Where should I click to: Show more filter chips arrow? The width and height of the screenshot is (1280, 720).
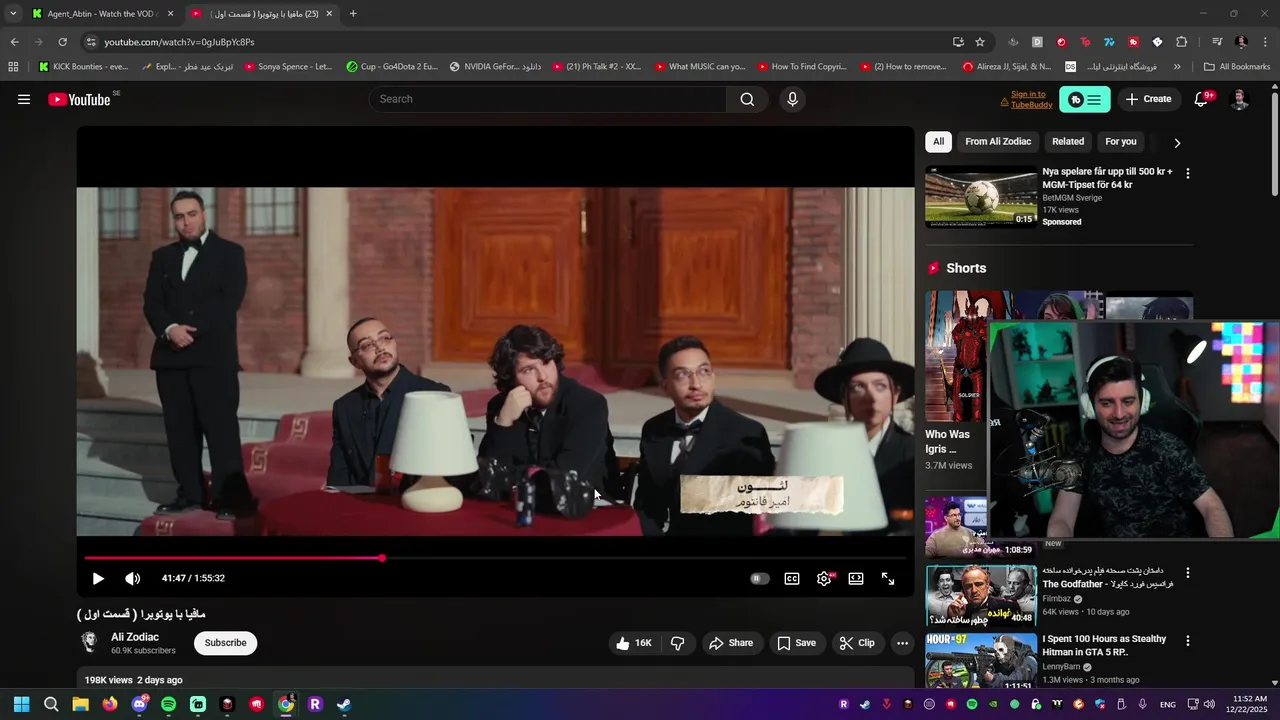pyautogui.click(x=1177, y=143)
